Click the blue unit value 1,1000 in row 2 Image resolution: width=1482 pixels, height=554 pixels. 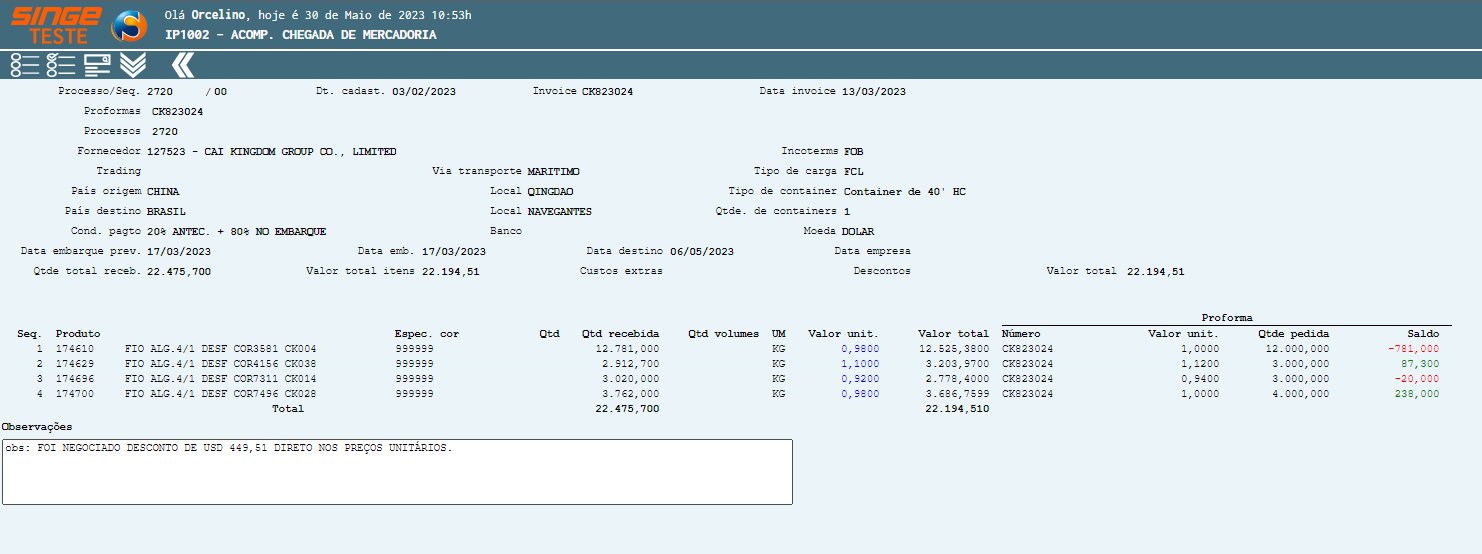pos(859,364)
